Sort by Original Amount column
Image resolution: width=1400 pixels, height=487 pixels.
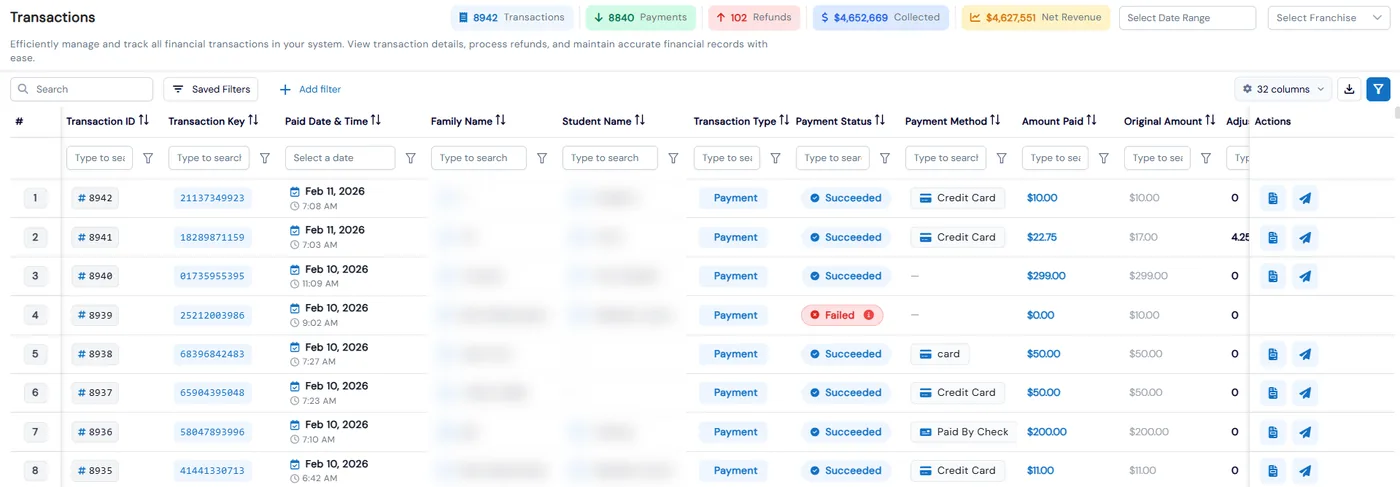[1210, 121]
